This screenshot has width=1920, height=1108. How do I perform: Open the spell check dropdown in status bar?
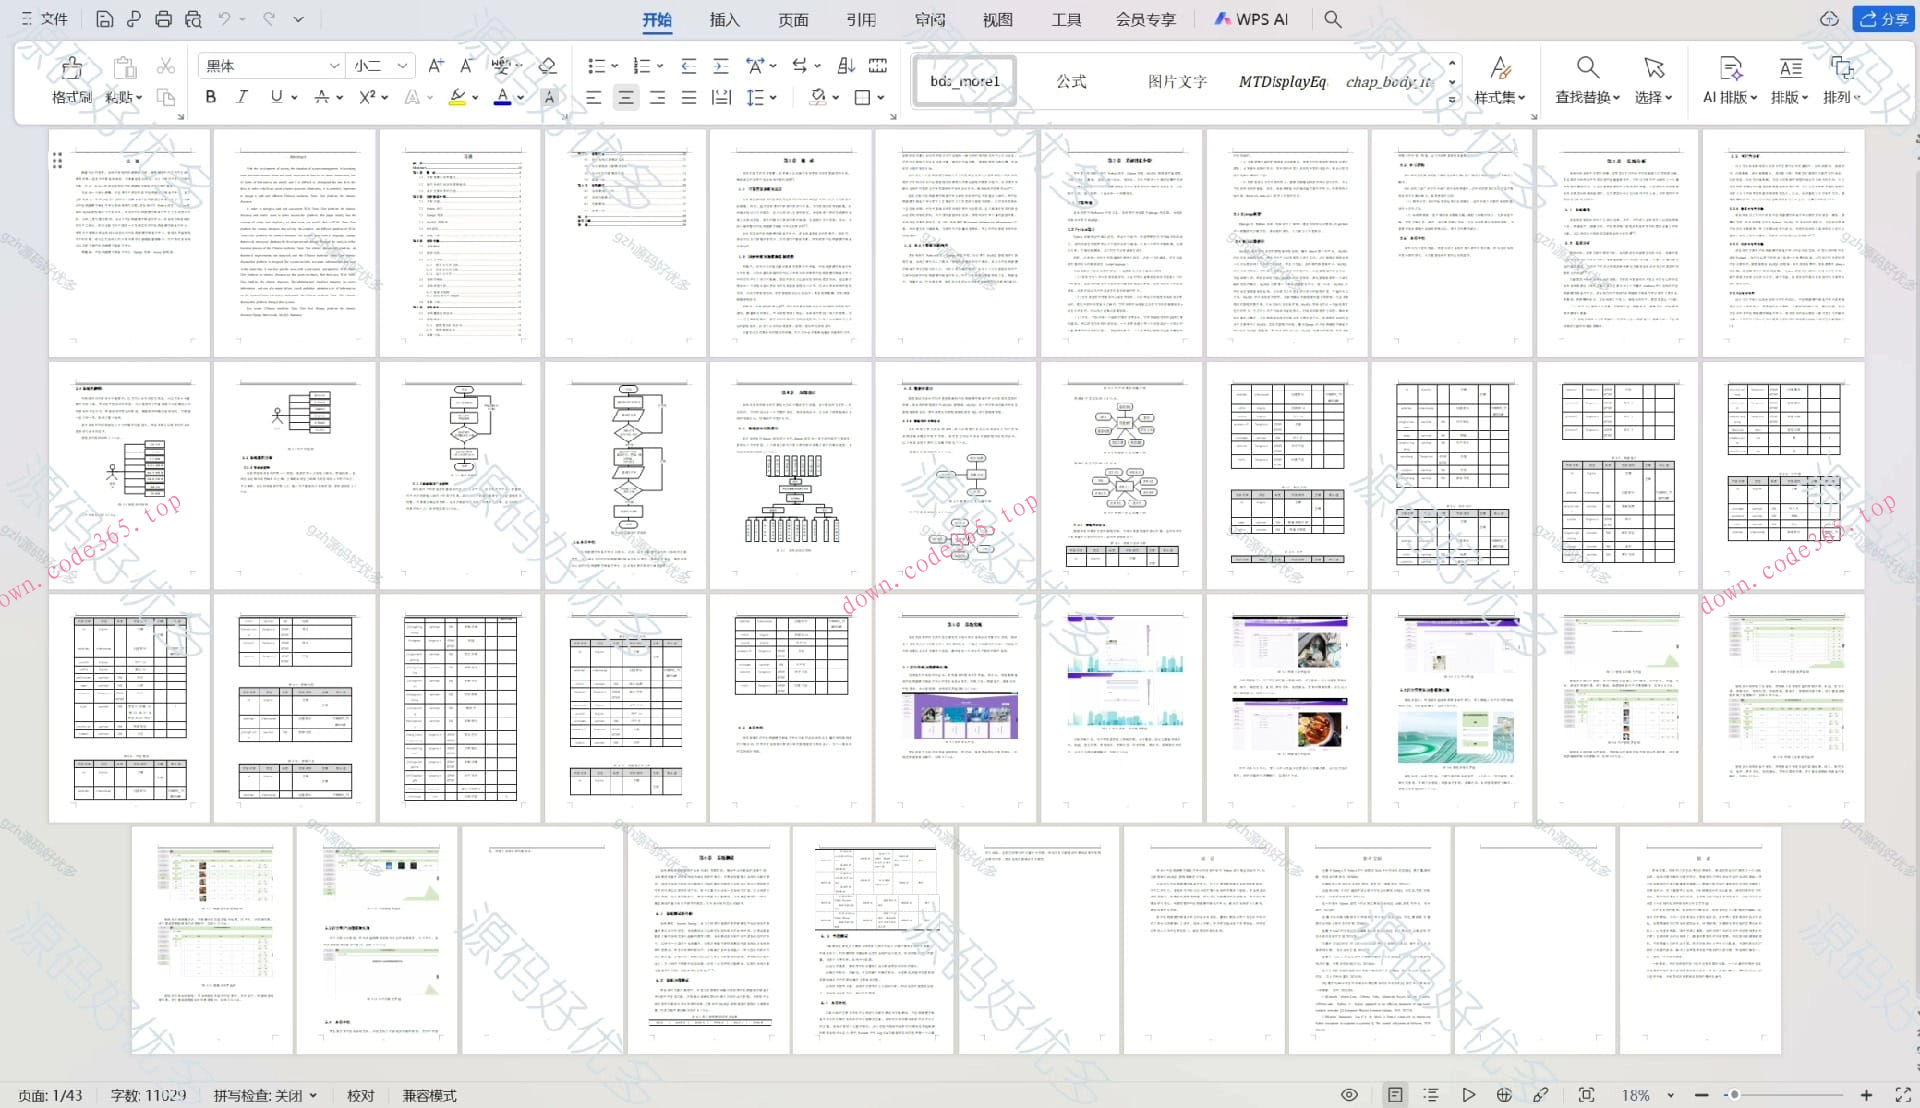314,1096
